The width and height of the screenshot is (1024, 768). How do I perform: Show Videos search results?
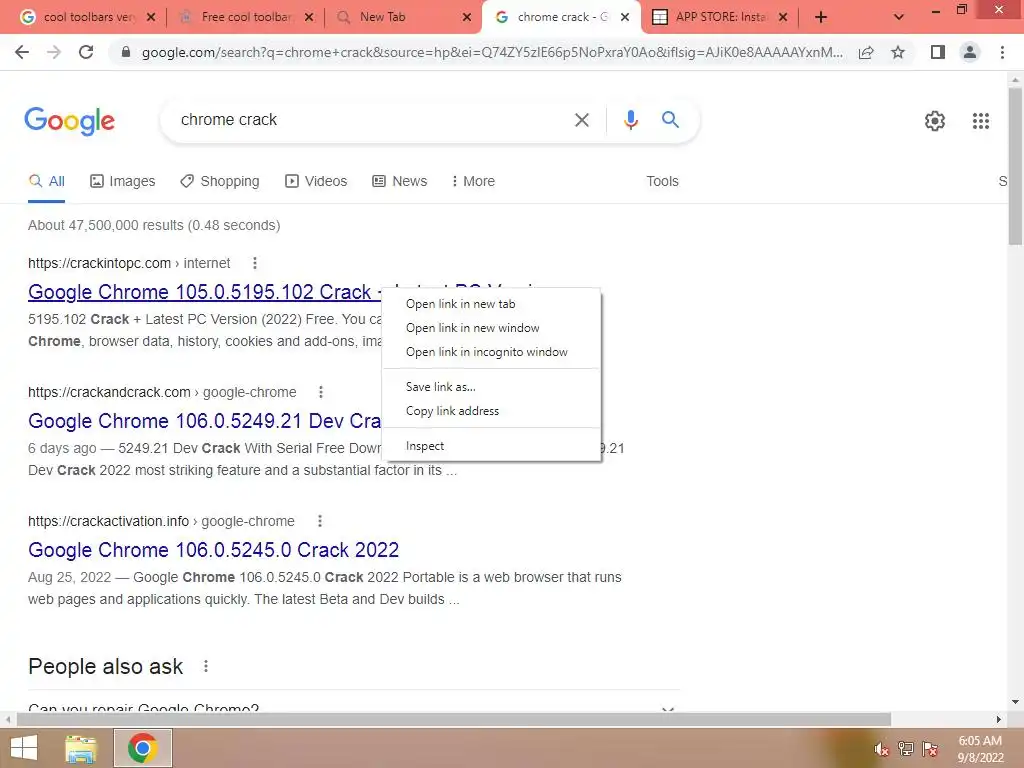(316, 182)
